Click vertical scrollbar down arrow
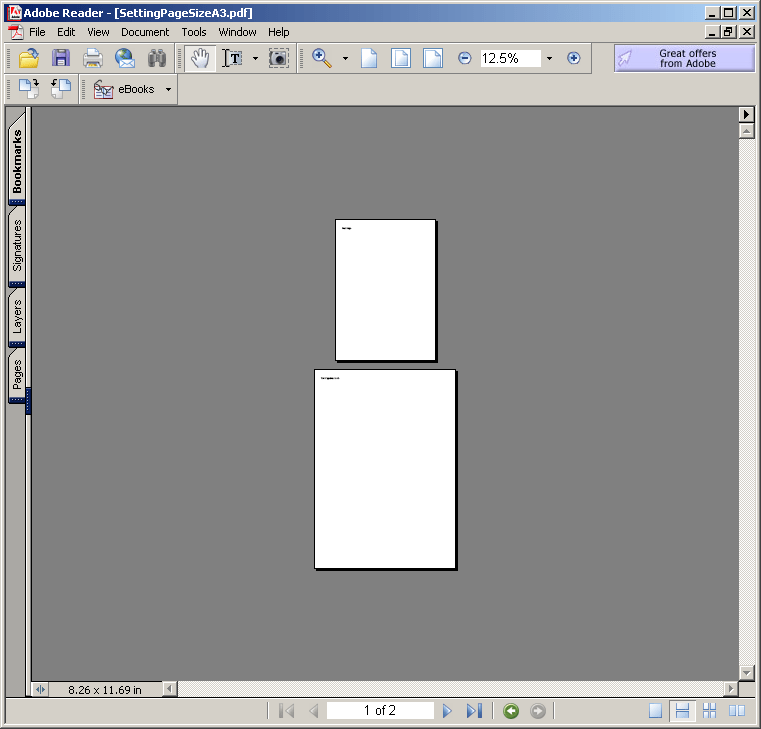Viewport: 761px width, 729px height. (x=746, y=673)
